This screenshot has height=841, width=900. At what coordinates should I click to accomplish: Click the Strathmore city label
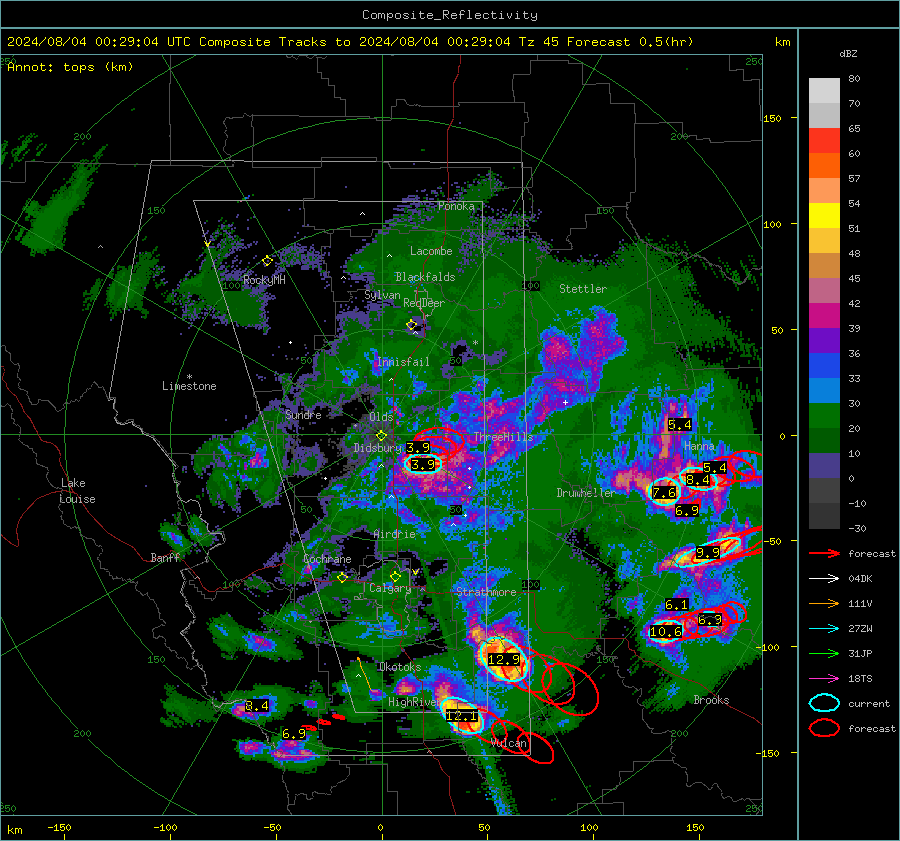point(486,592)
